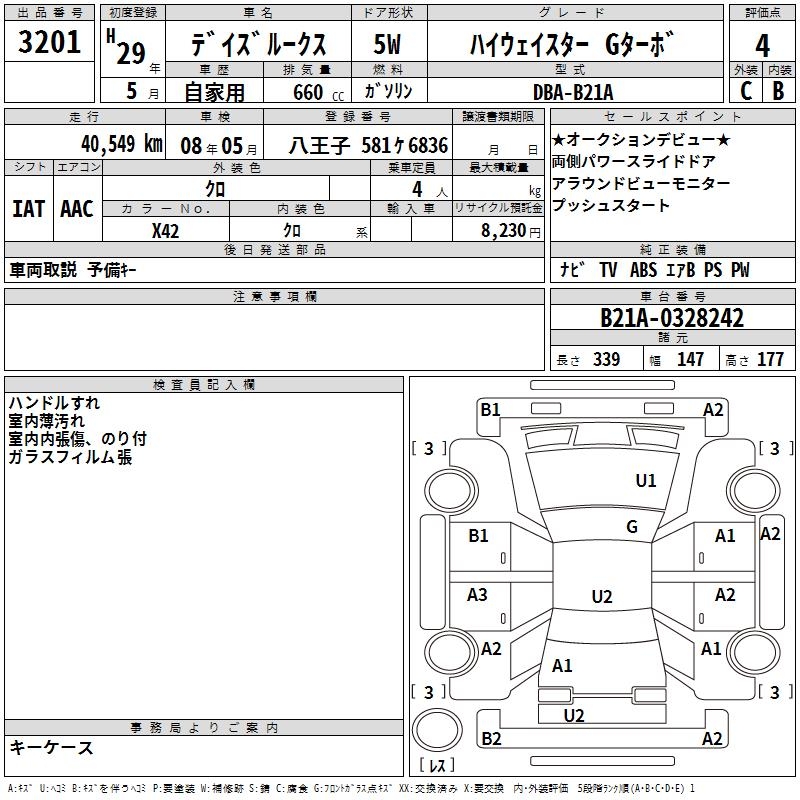Select registration number 八王子 581ケ6836
The image size is (800, 800).
click(368, 146)
